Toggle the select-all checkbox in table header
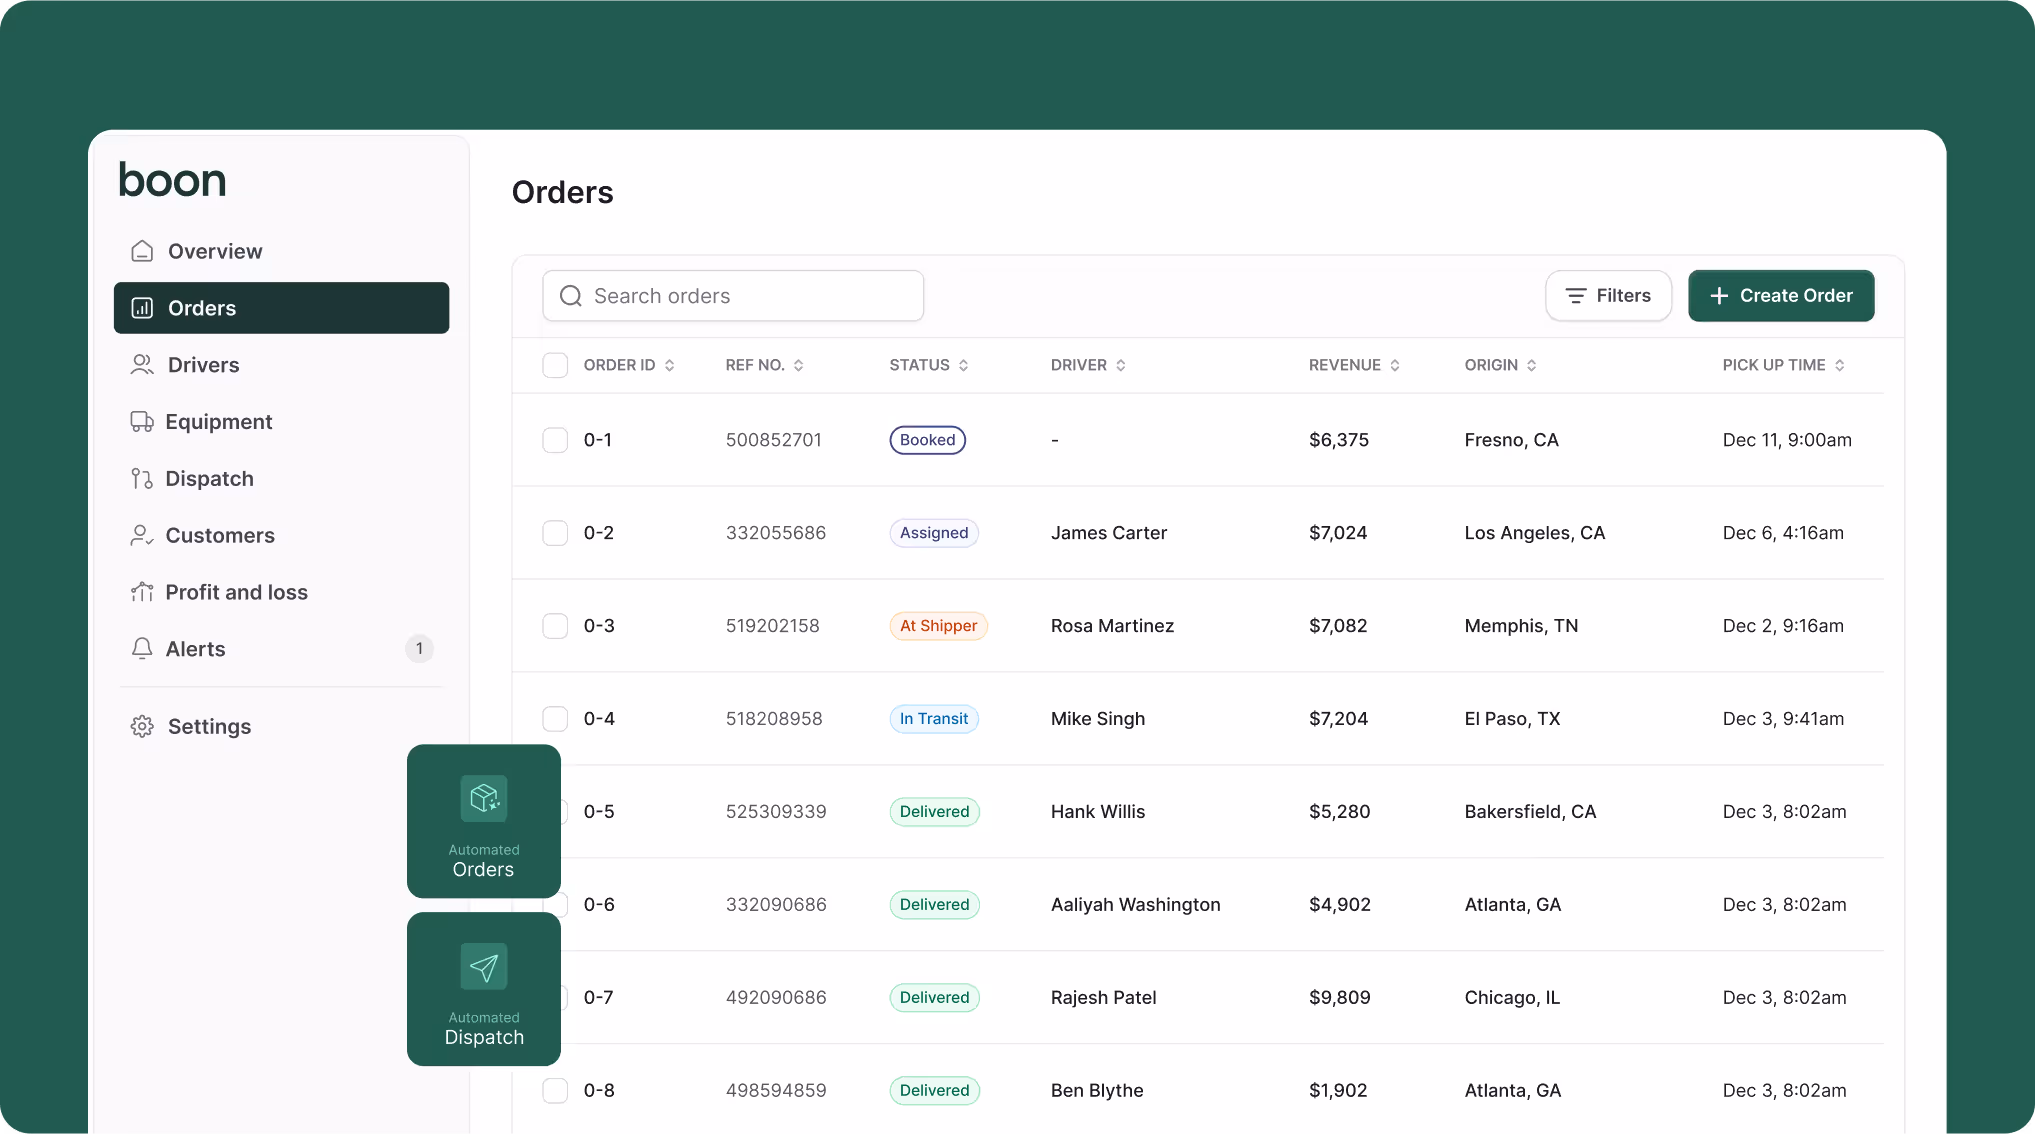Viewport: 2035px width, 1134px height. click(555, 365)
